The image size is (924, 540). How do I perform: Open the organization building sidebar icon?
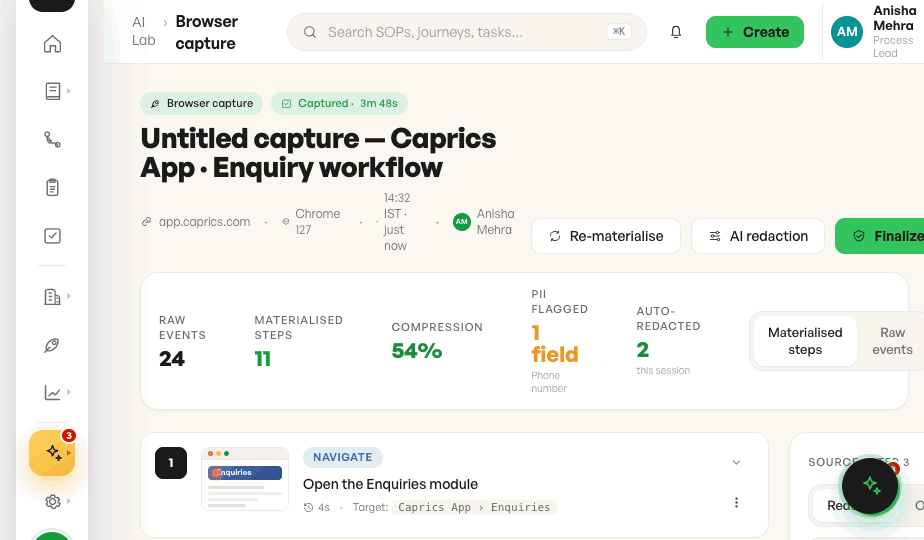52,297
